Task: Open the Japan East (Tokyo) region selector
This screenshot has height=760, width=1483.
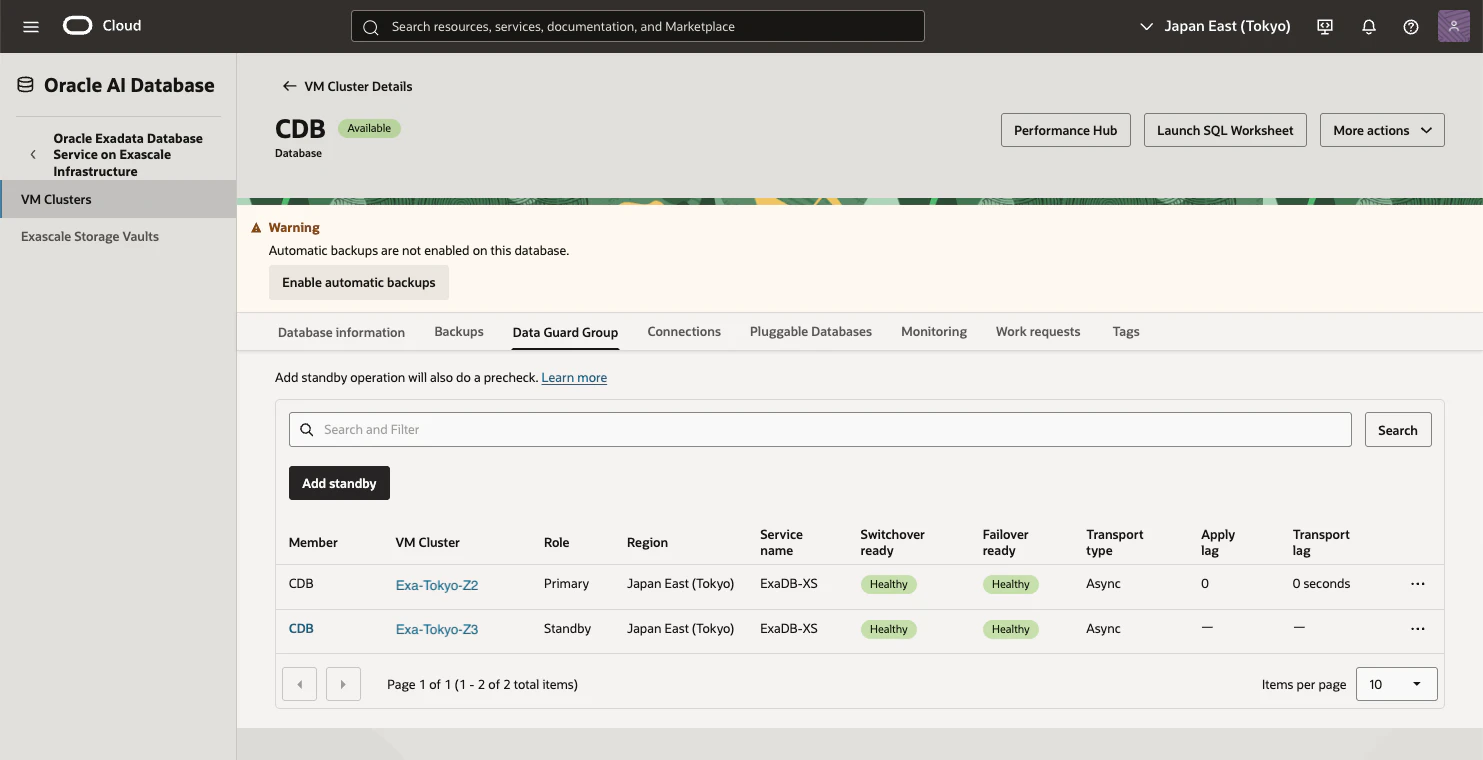Action: click(x=1215, y=27)
